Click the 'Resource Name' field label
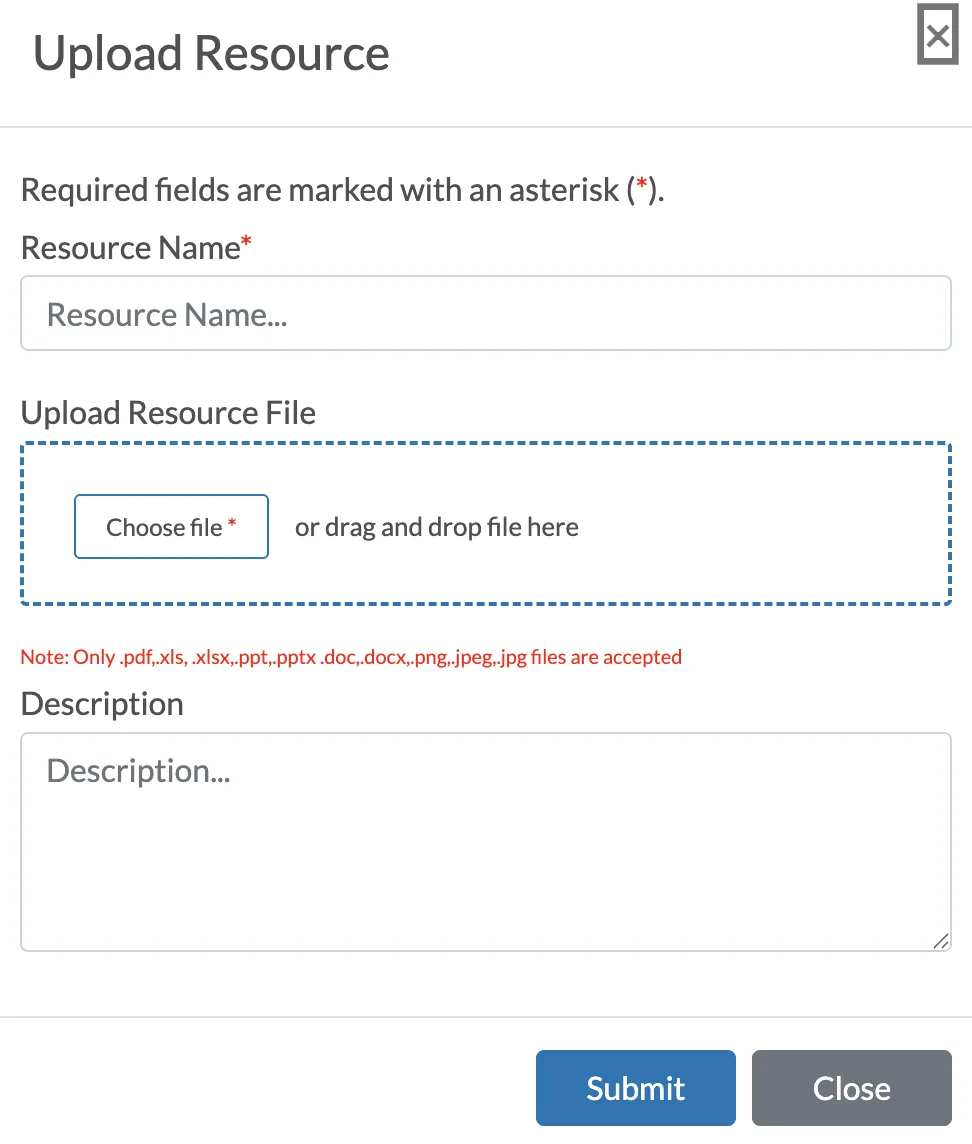Screen dimensions: 972x1144 [x=136, y=248]
